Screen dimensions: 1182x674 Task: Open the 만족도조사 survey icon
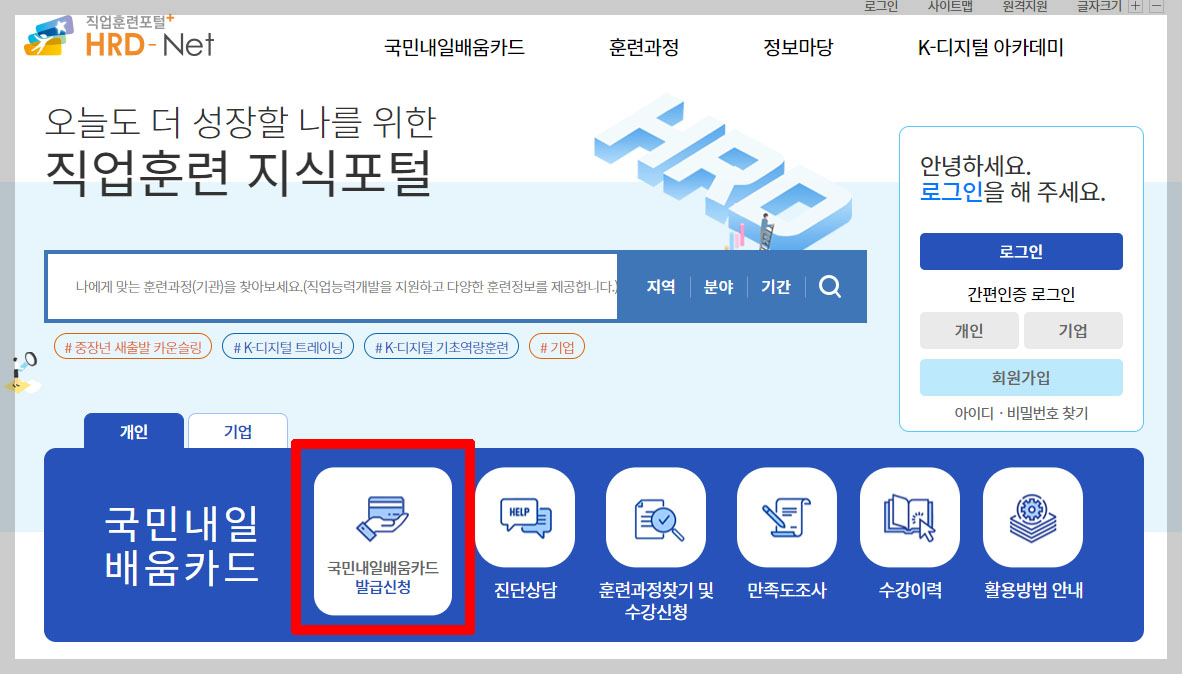[x=786, y=517]
